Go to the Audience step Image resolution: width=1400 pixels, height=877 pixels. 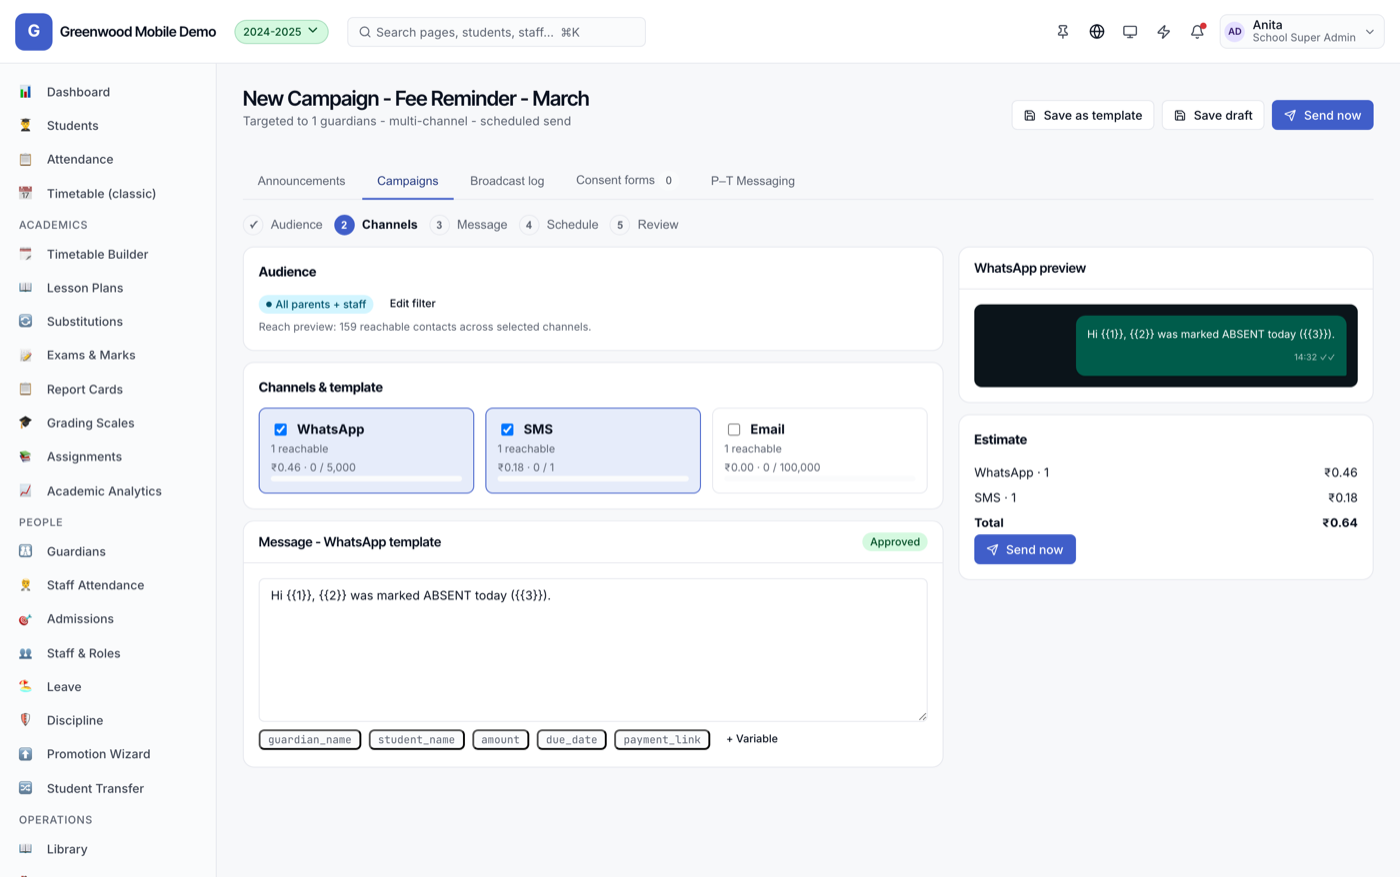pos(284,225)
